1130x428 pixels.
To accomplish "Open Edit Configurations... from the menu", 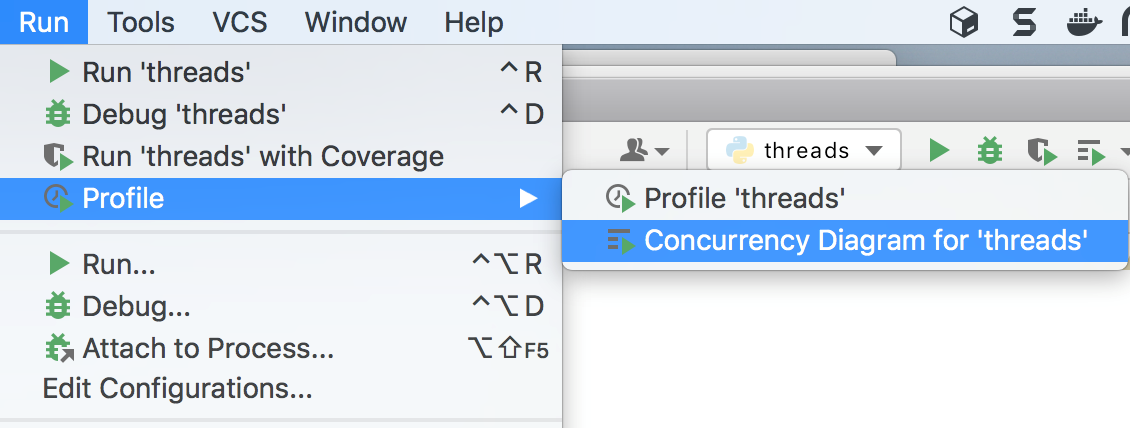I will pos(177,387).
